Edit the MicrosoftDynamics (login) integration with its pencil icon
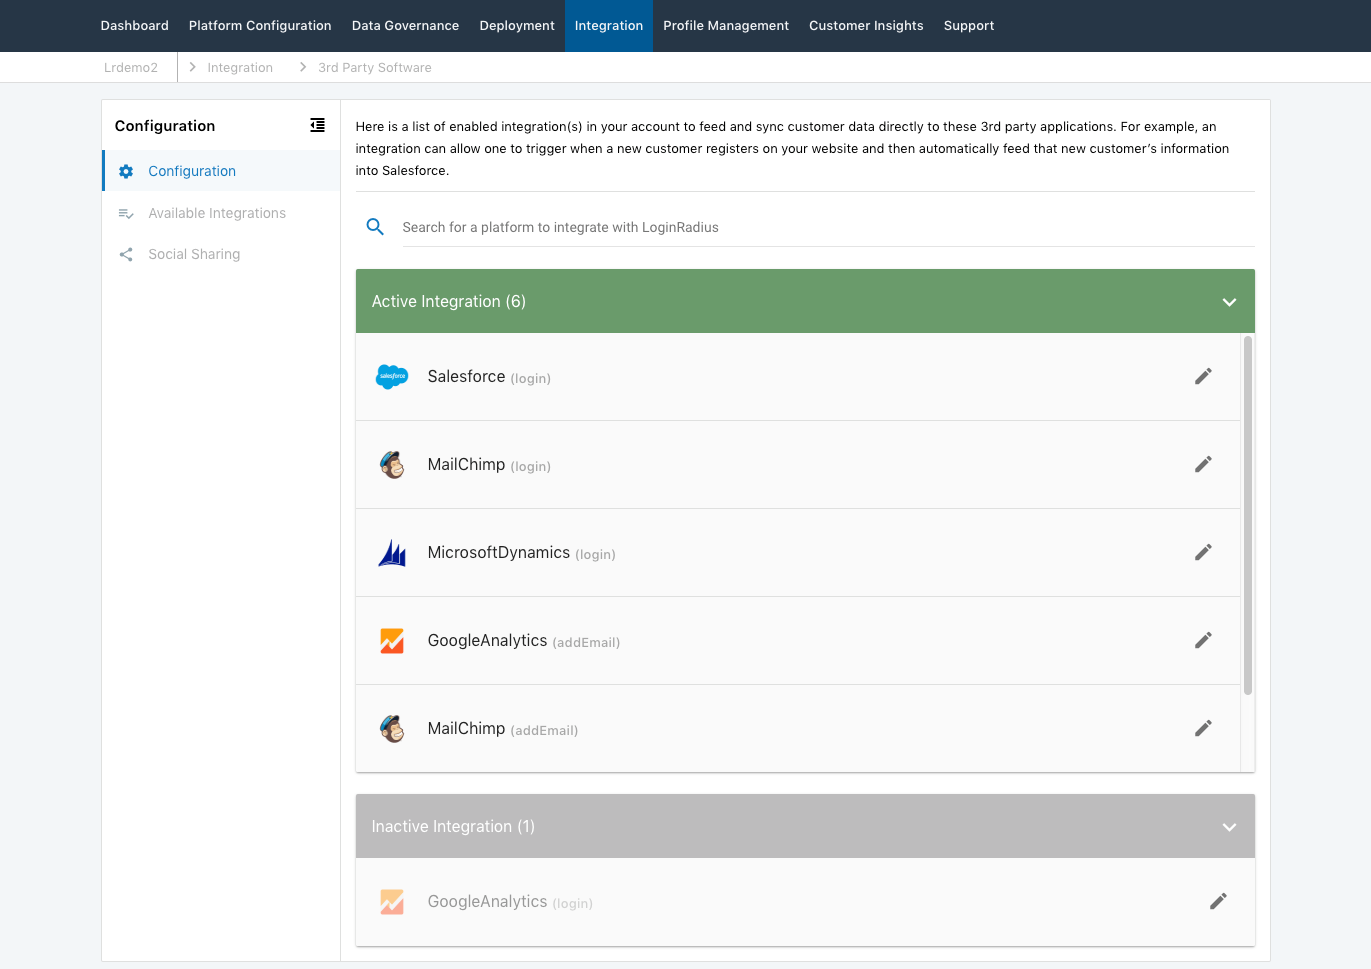 pos(1203,552)
